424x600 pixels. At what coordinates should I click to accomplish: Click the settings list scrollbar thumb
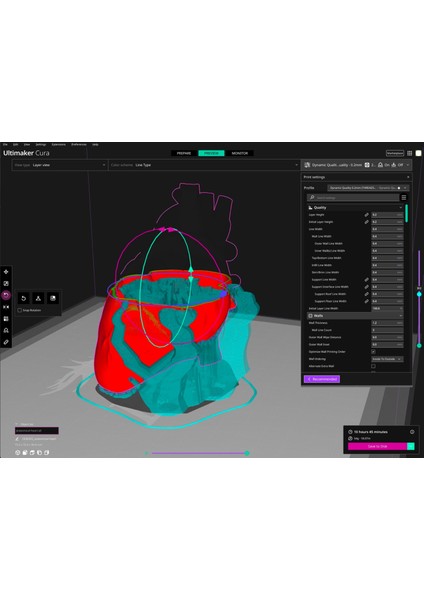(406, 213)
